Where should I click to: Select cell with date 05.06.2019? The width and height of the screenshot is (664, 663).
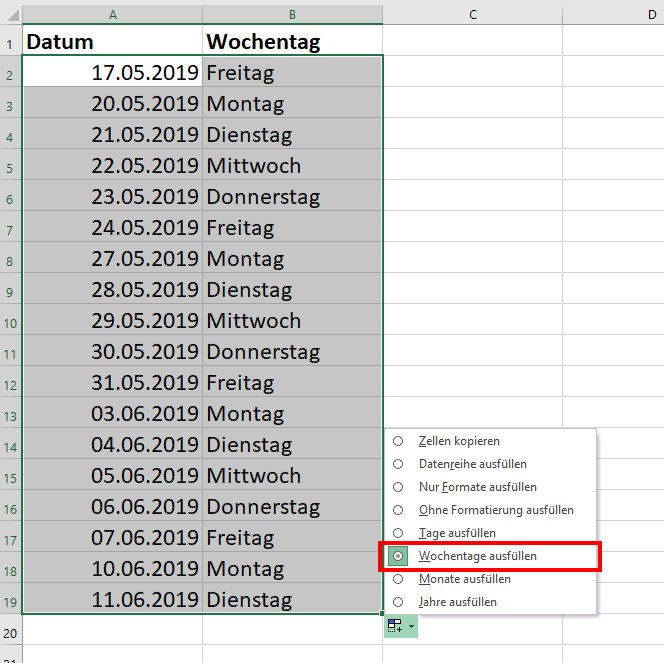tap(113, 474)
